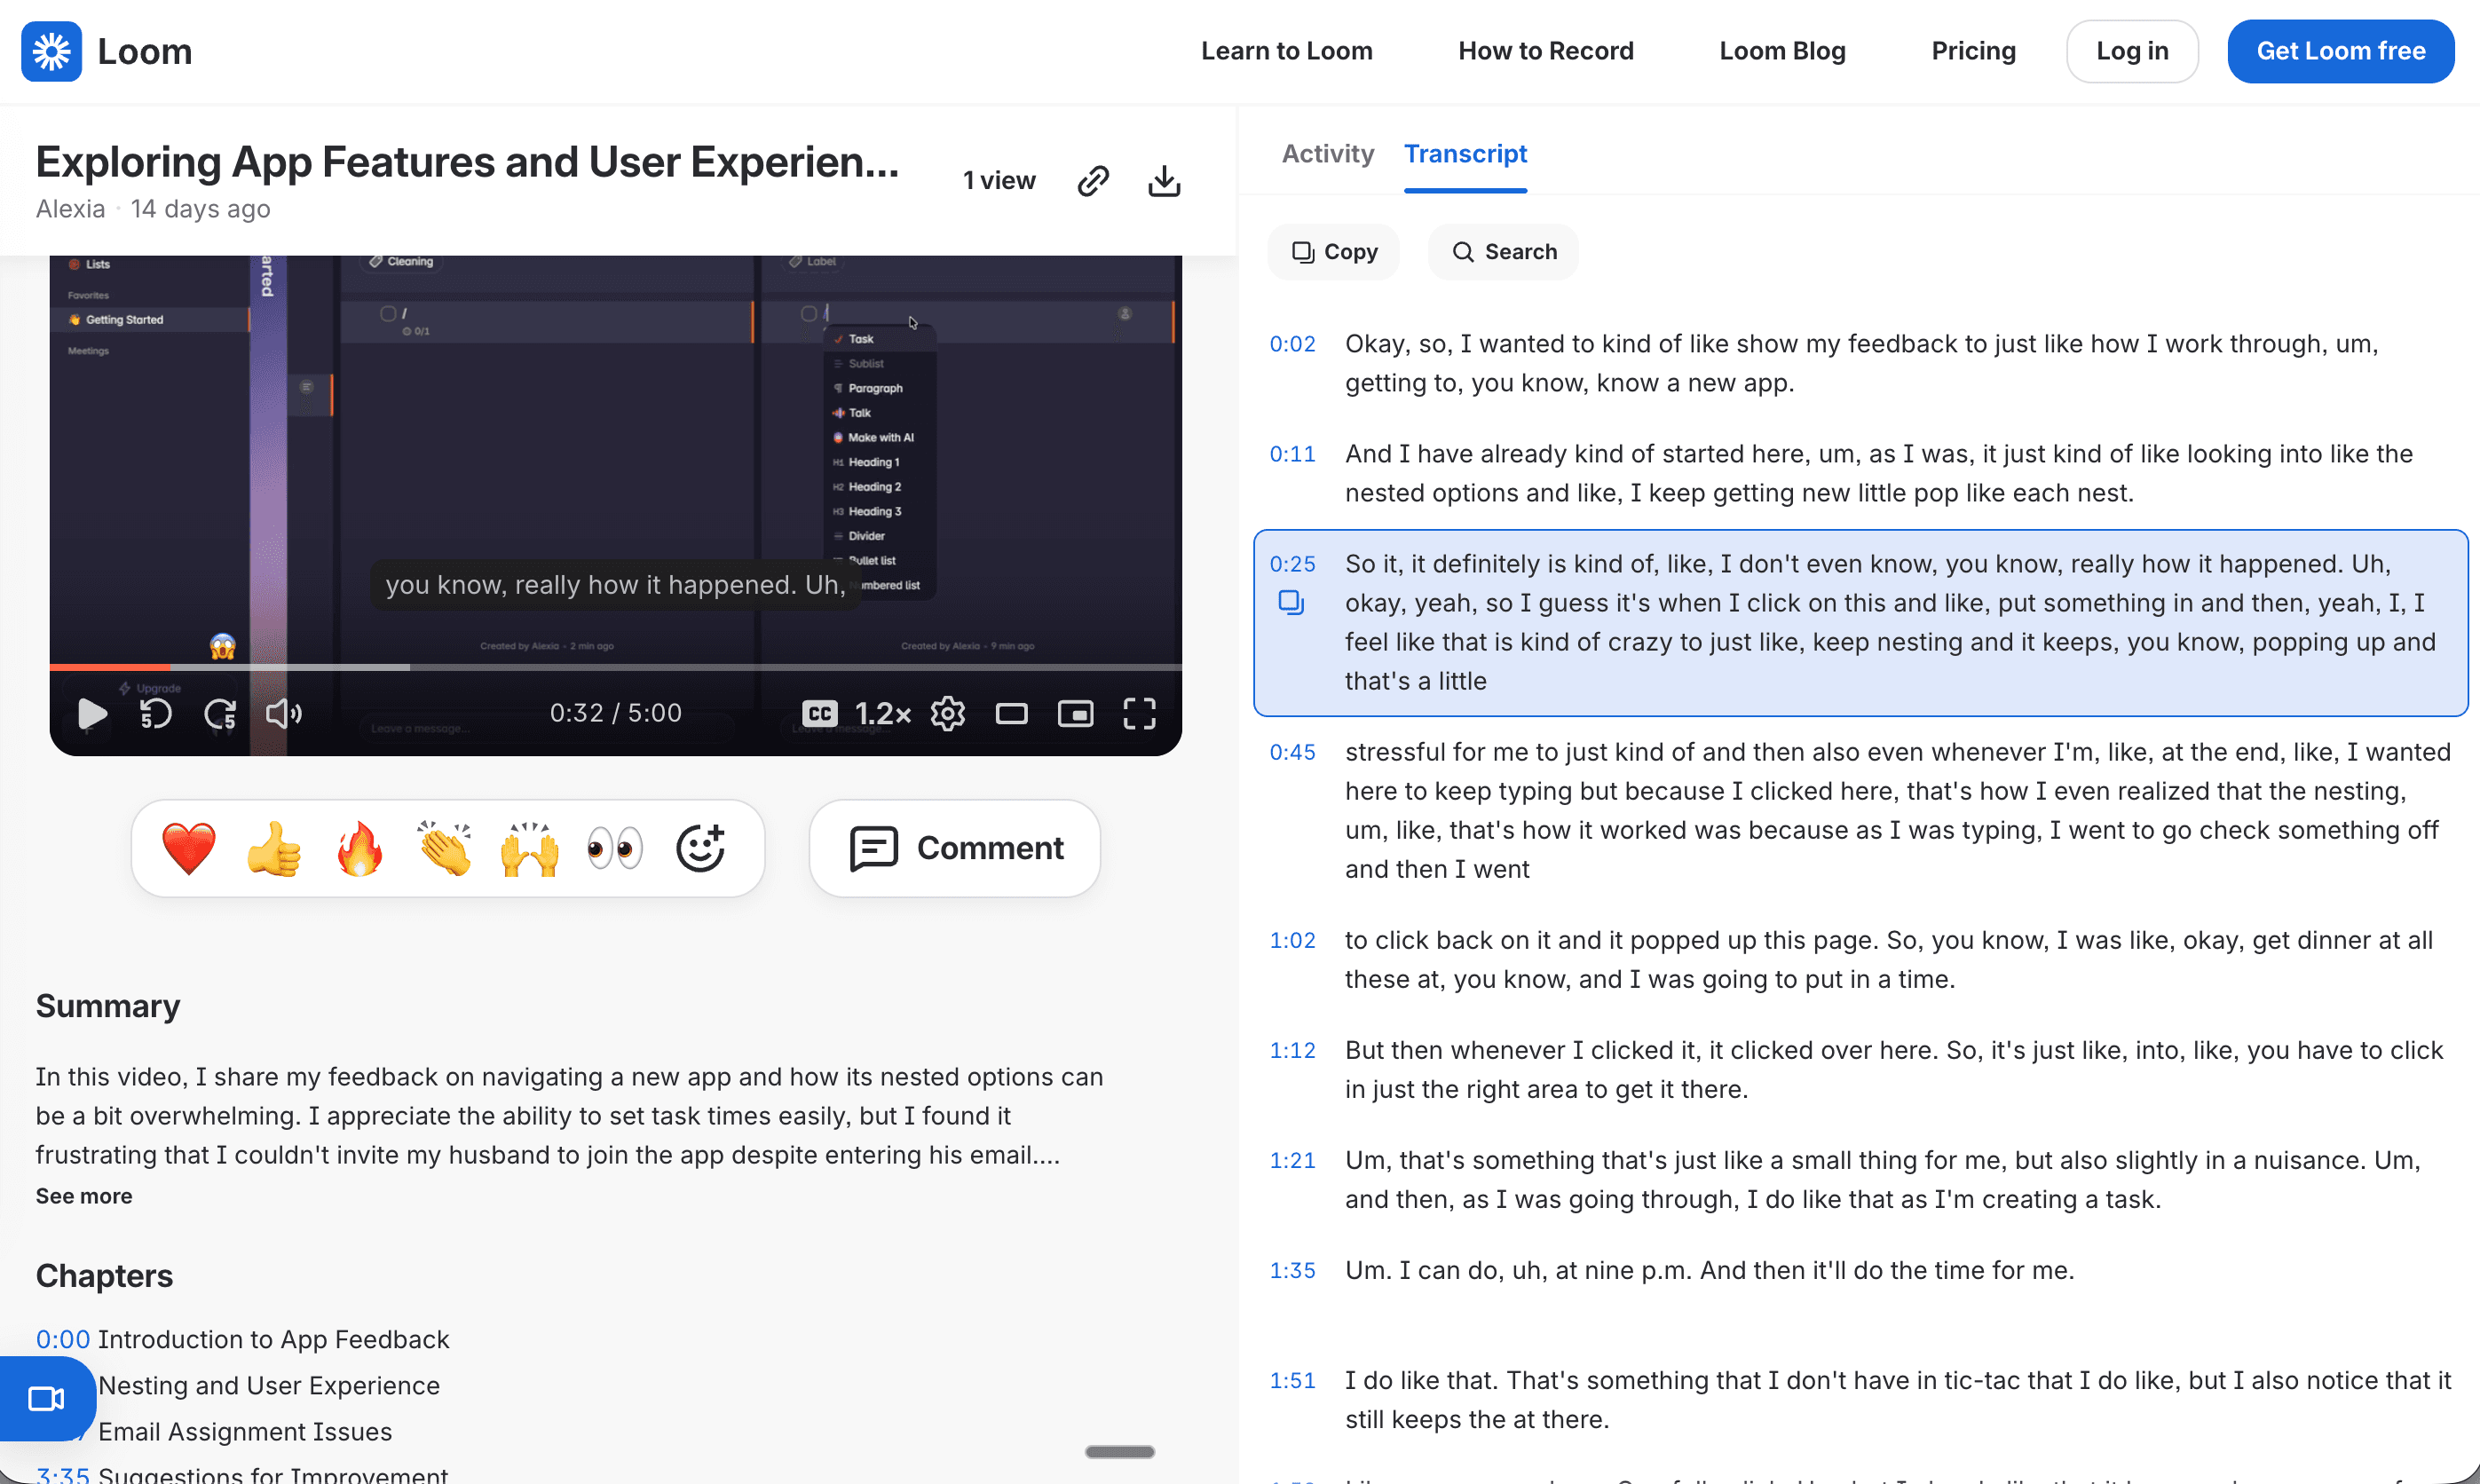
Task: Click the Comment button
Action: tap(955, 848)
